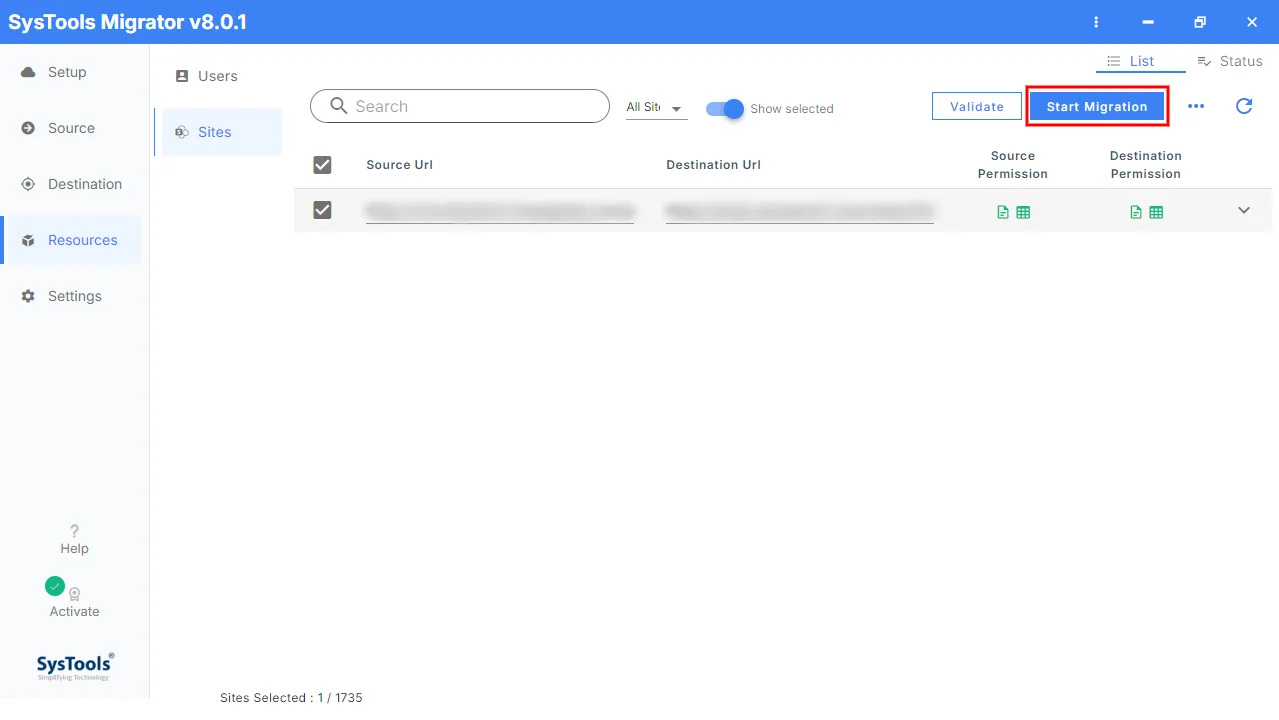
Task: Click the Source Permission column header
Action: (x=1013, y=165)
